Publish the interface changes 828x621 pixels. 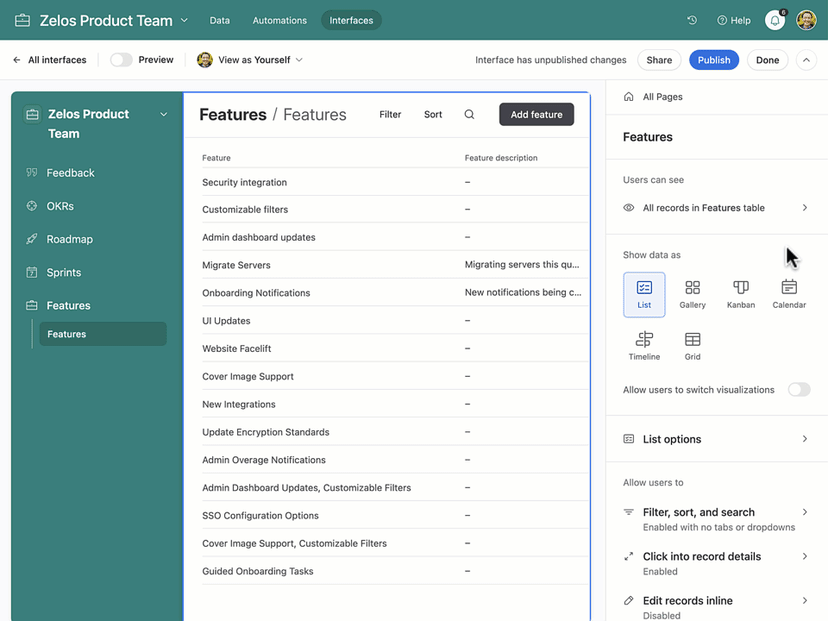(x=714, y=59)
